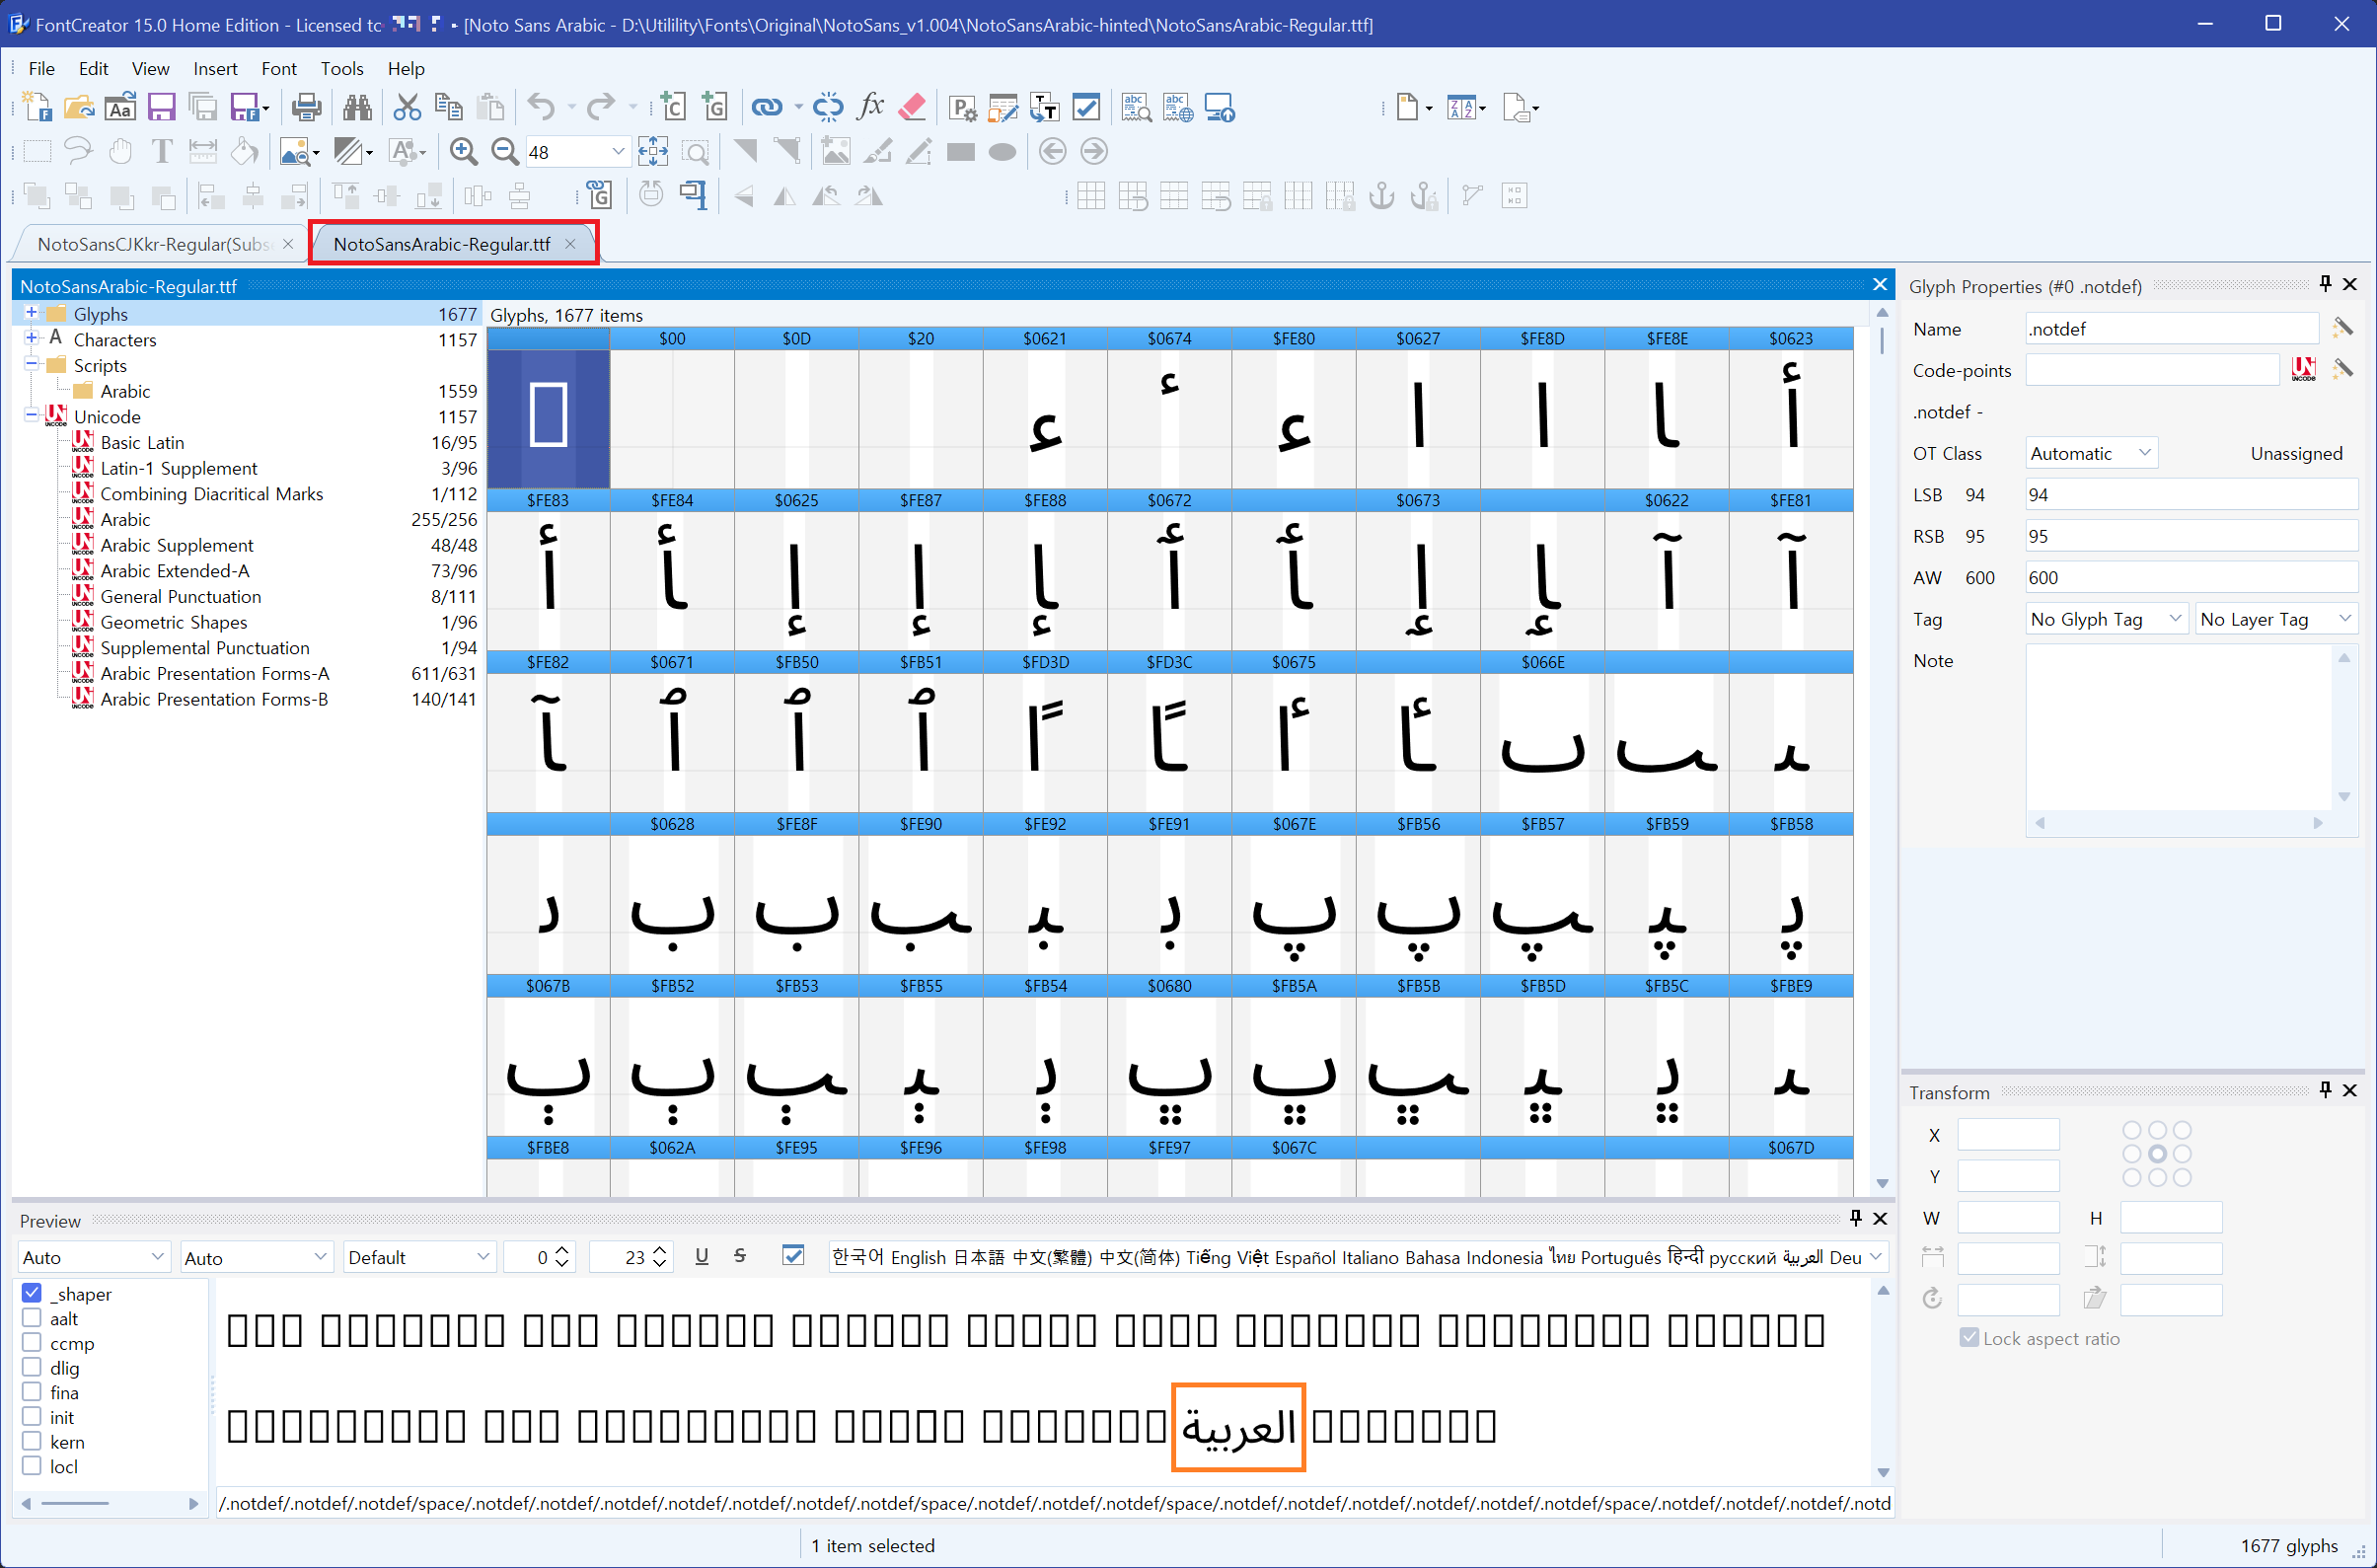2377x1568 pixels.
Task: Click the underline U button in Preview
Action: point(702,1256)
